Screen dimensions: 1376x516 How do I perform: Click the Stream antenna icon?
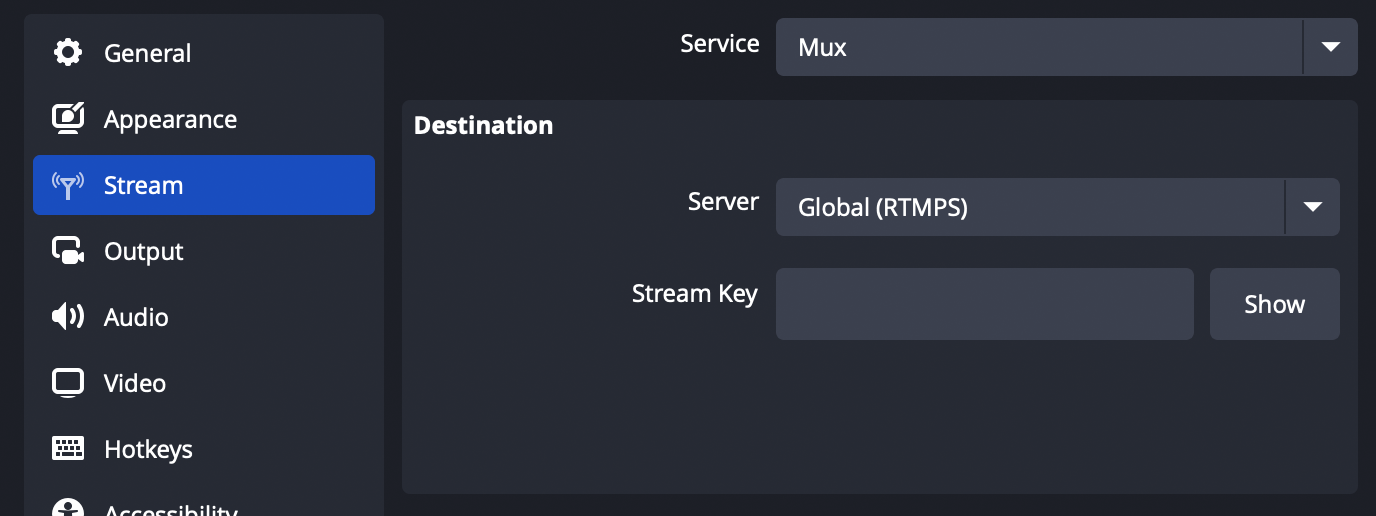click(68, 185)
